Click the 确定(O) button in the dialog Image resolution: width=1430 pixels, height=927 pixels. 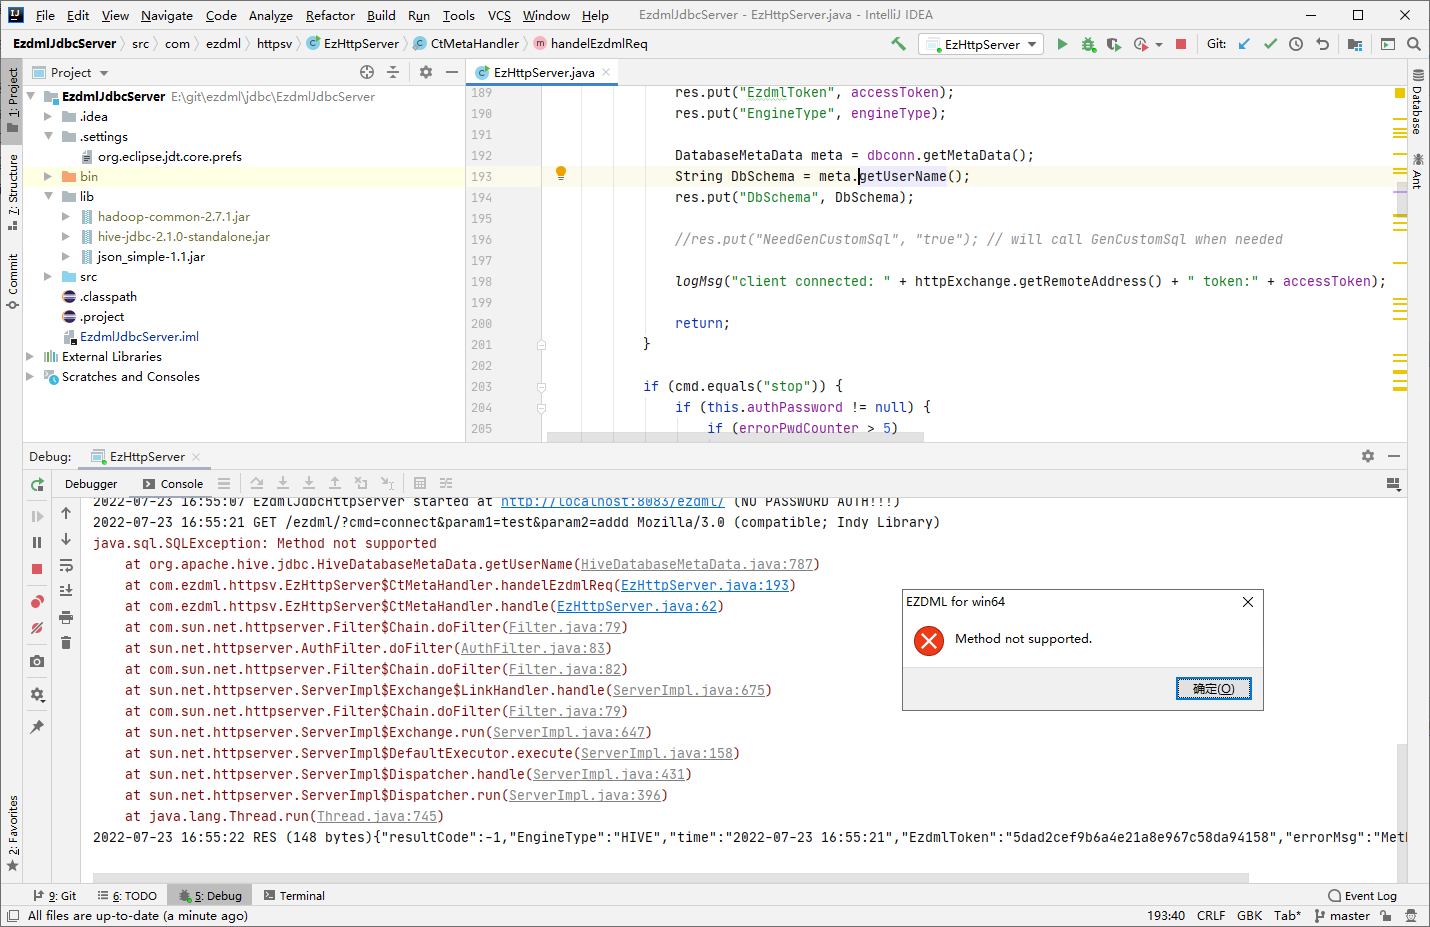click(x=1213, y=689)
